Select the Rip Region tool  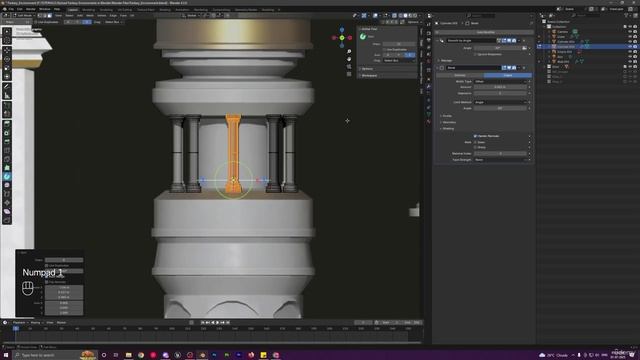click(7, 220)
